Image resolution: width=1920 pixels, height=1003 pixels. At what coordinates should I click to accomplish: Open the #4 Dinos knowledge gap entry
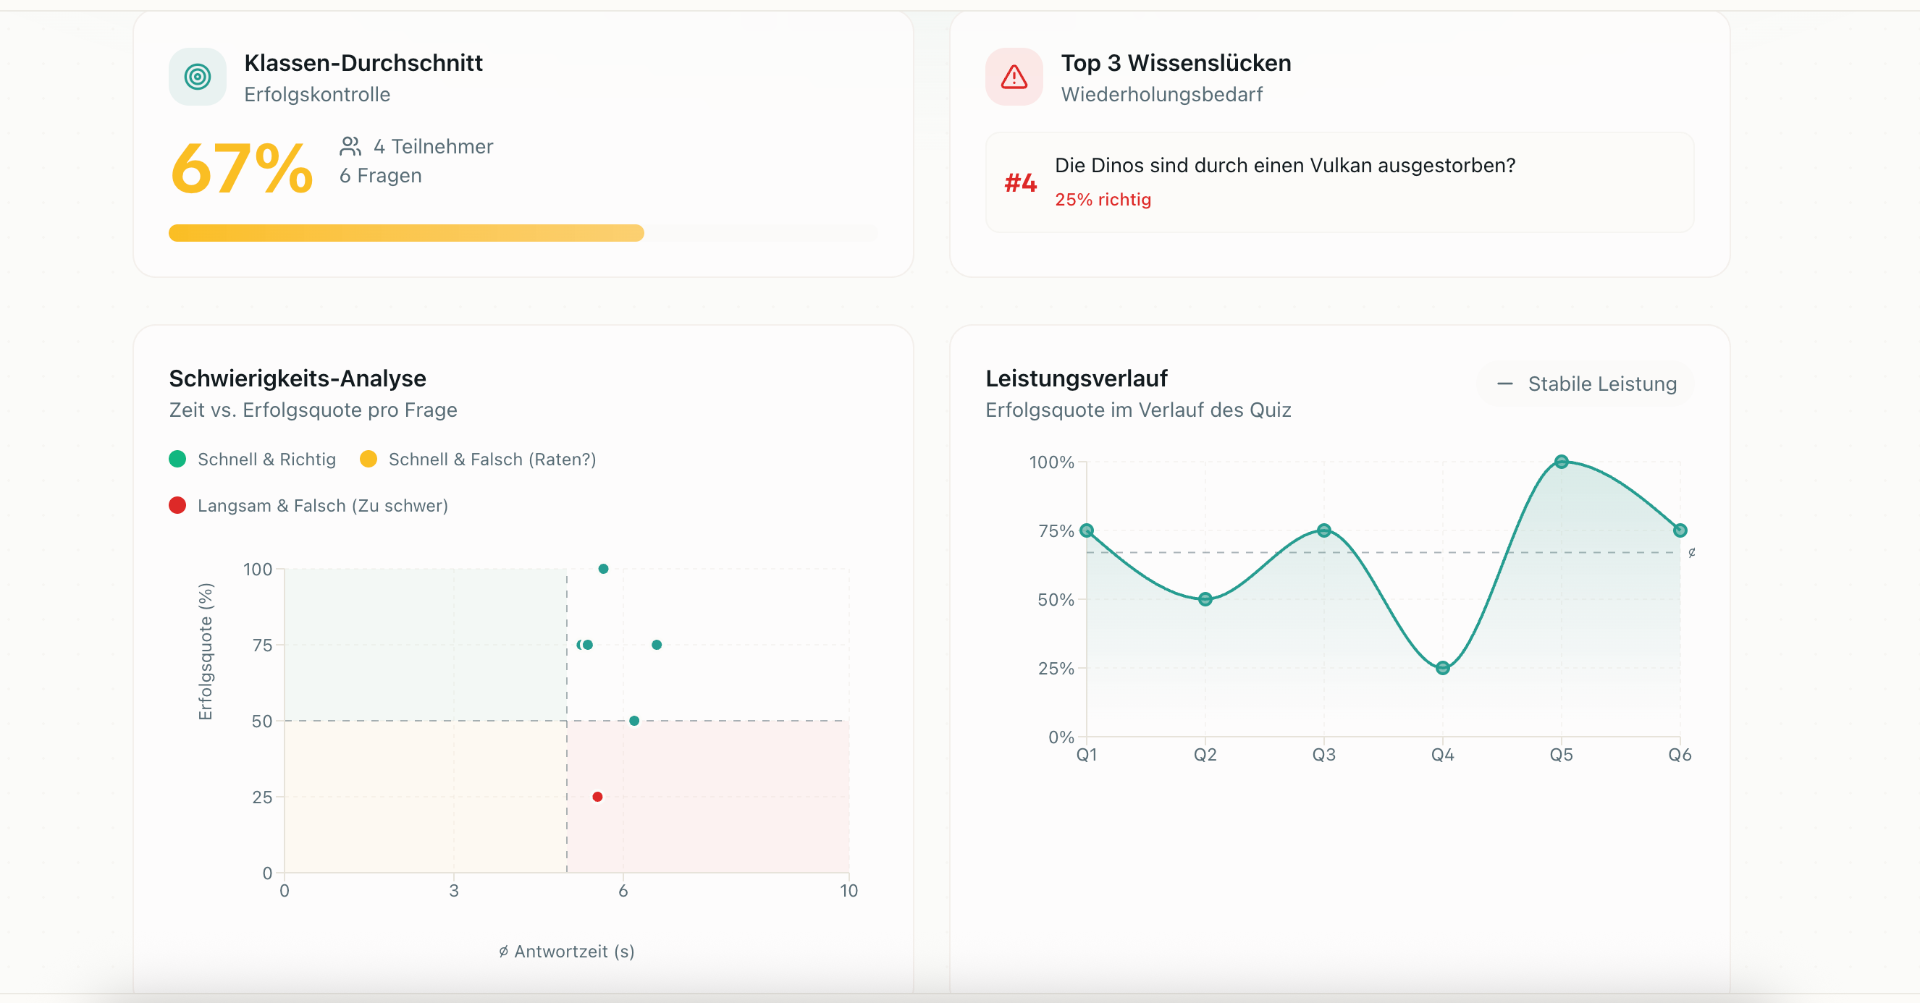(x=1340, y=183)
